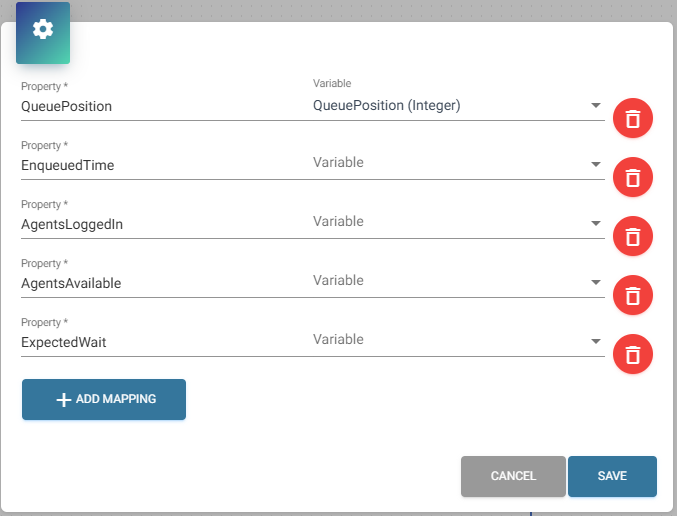Edit the QueuePosition property field

[160, 106]
